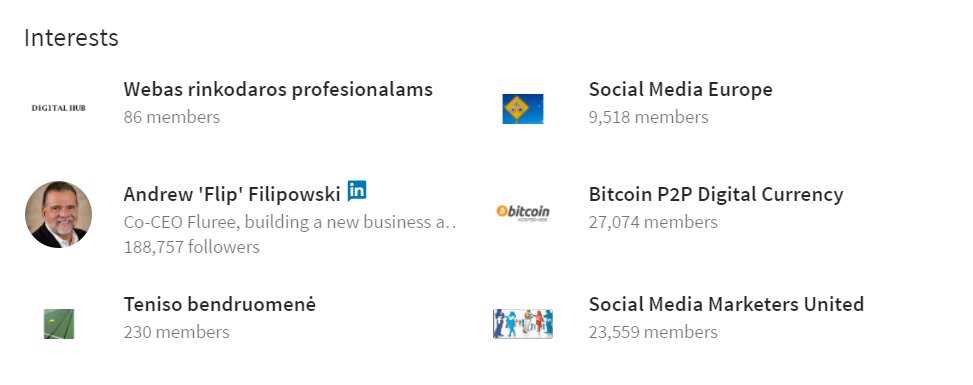Open Andrew Filipowski's profile photo
Image resolution: width=973 pixels, height=385 pixels.
(x=58, y=214)
